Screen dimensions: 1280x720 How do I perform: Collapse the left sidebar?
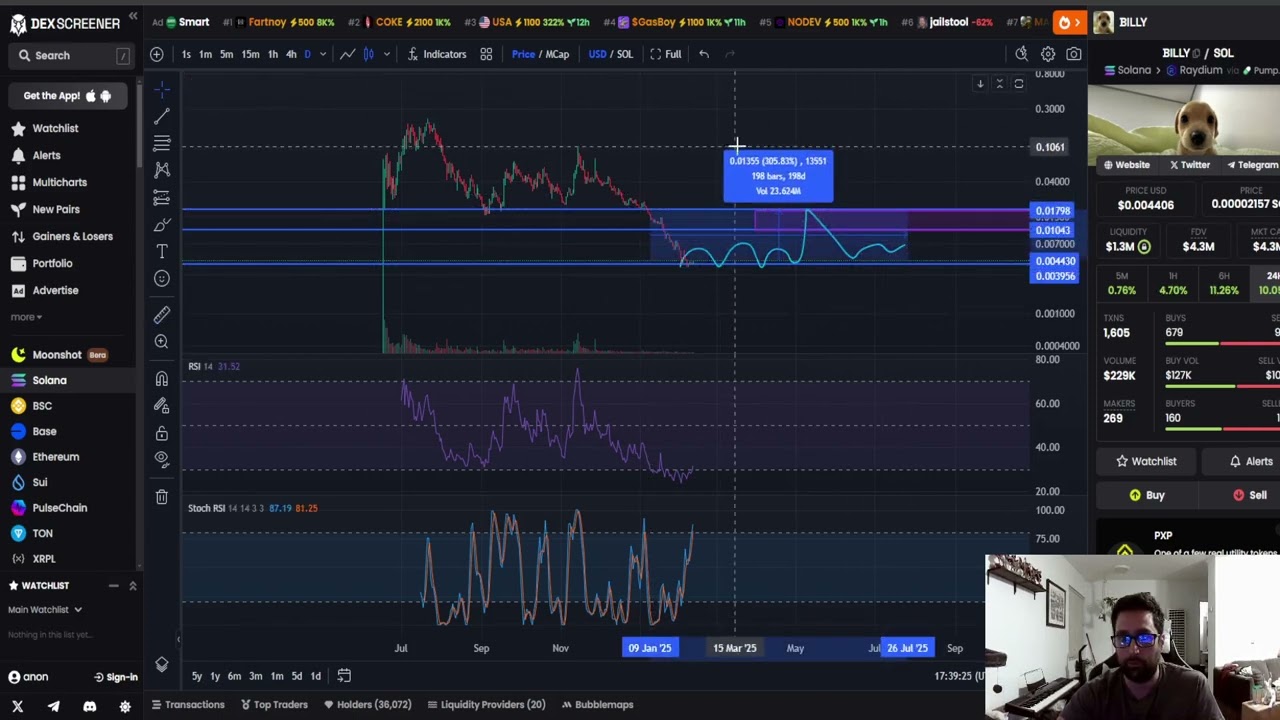pyautogui.click(x=133, y=17)
